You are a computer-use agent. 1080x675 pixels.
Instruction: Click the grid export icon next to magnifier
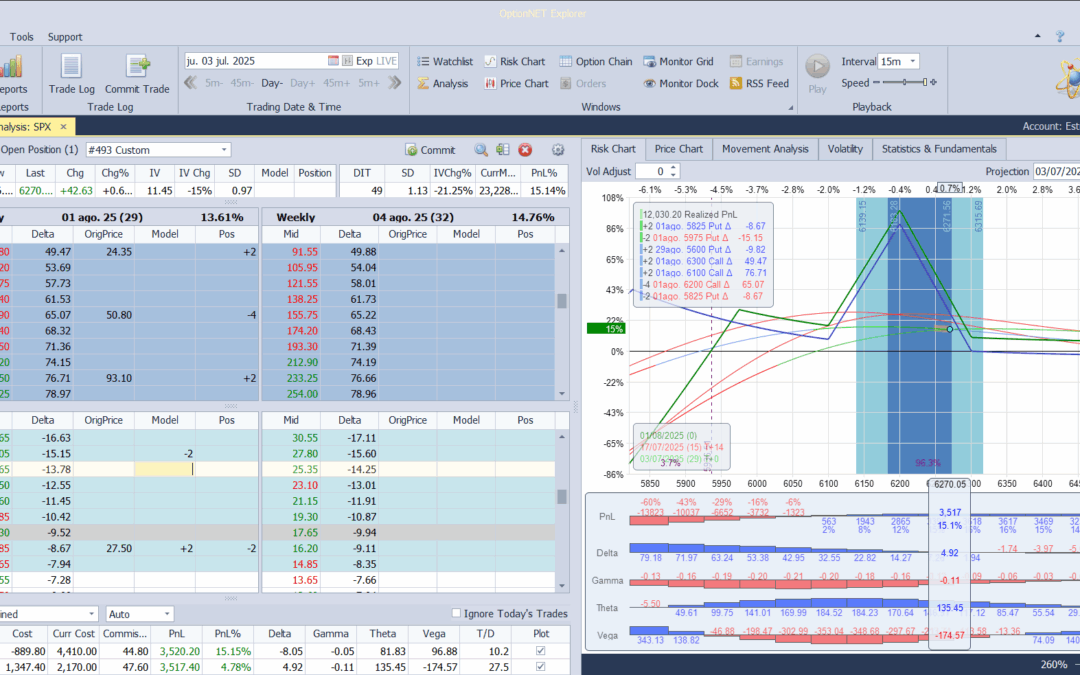click(x=503, y=149)
